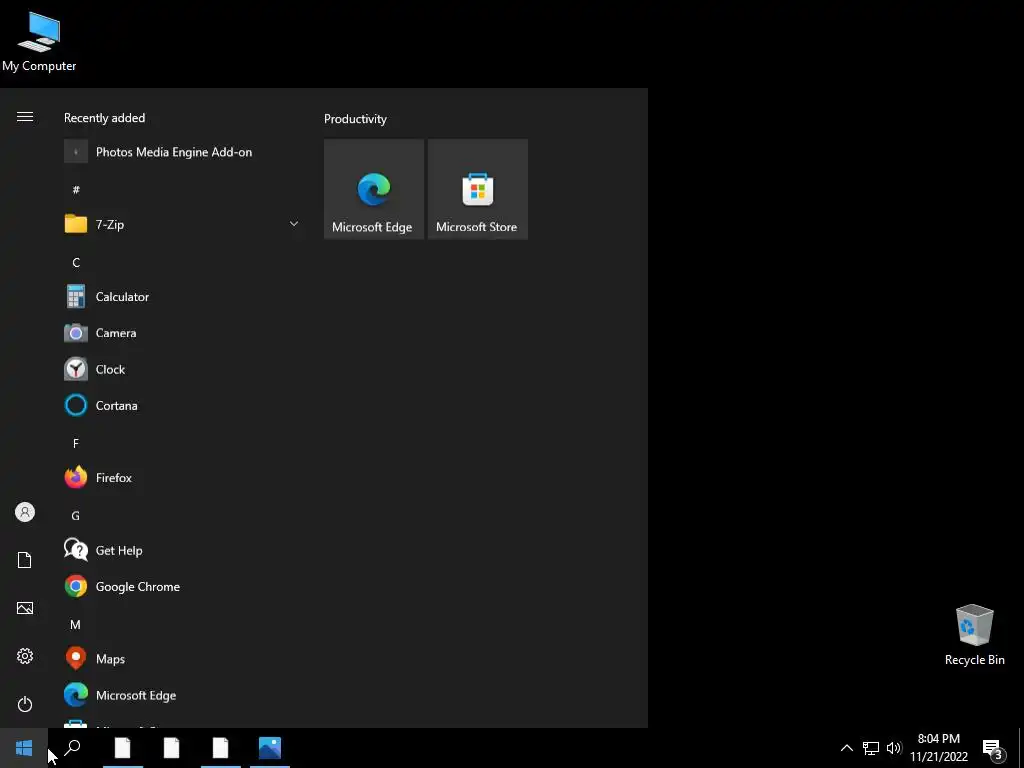
Task: Open the Recycle Bin desktop icon
Action: click(x=974, y=635)
